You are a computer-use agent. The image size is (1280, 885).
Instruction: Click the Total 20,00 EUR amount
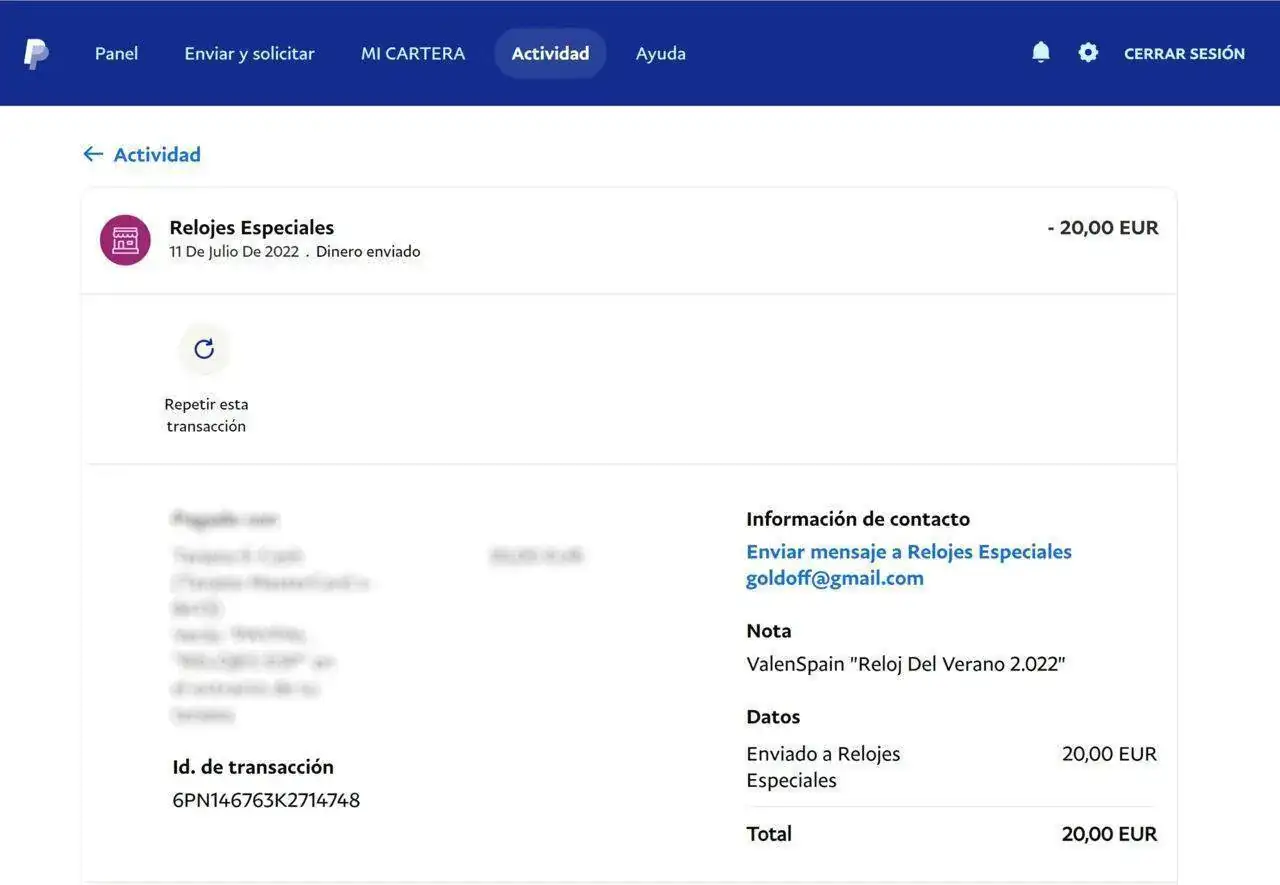[1109, 834]
